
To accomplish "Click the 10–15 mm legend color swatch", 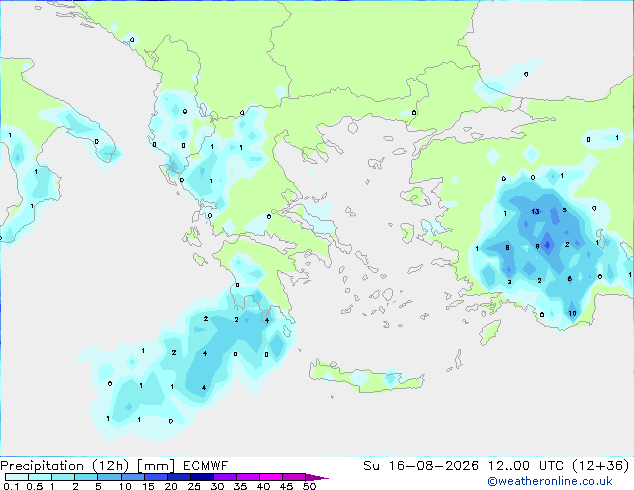I will [133, 477].
